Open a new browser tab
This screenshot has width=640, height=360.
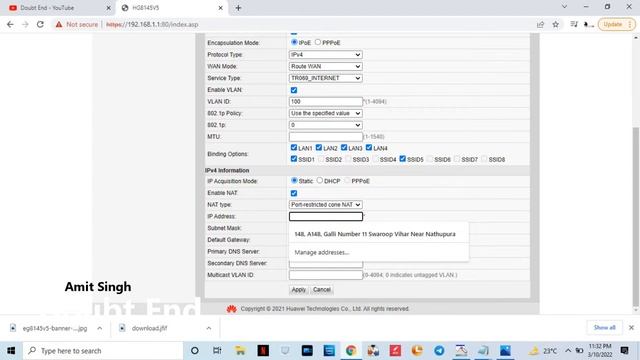(238, 8)
